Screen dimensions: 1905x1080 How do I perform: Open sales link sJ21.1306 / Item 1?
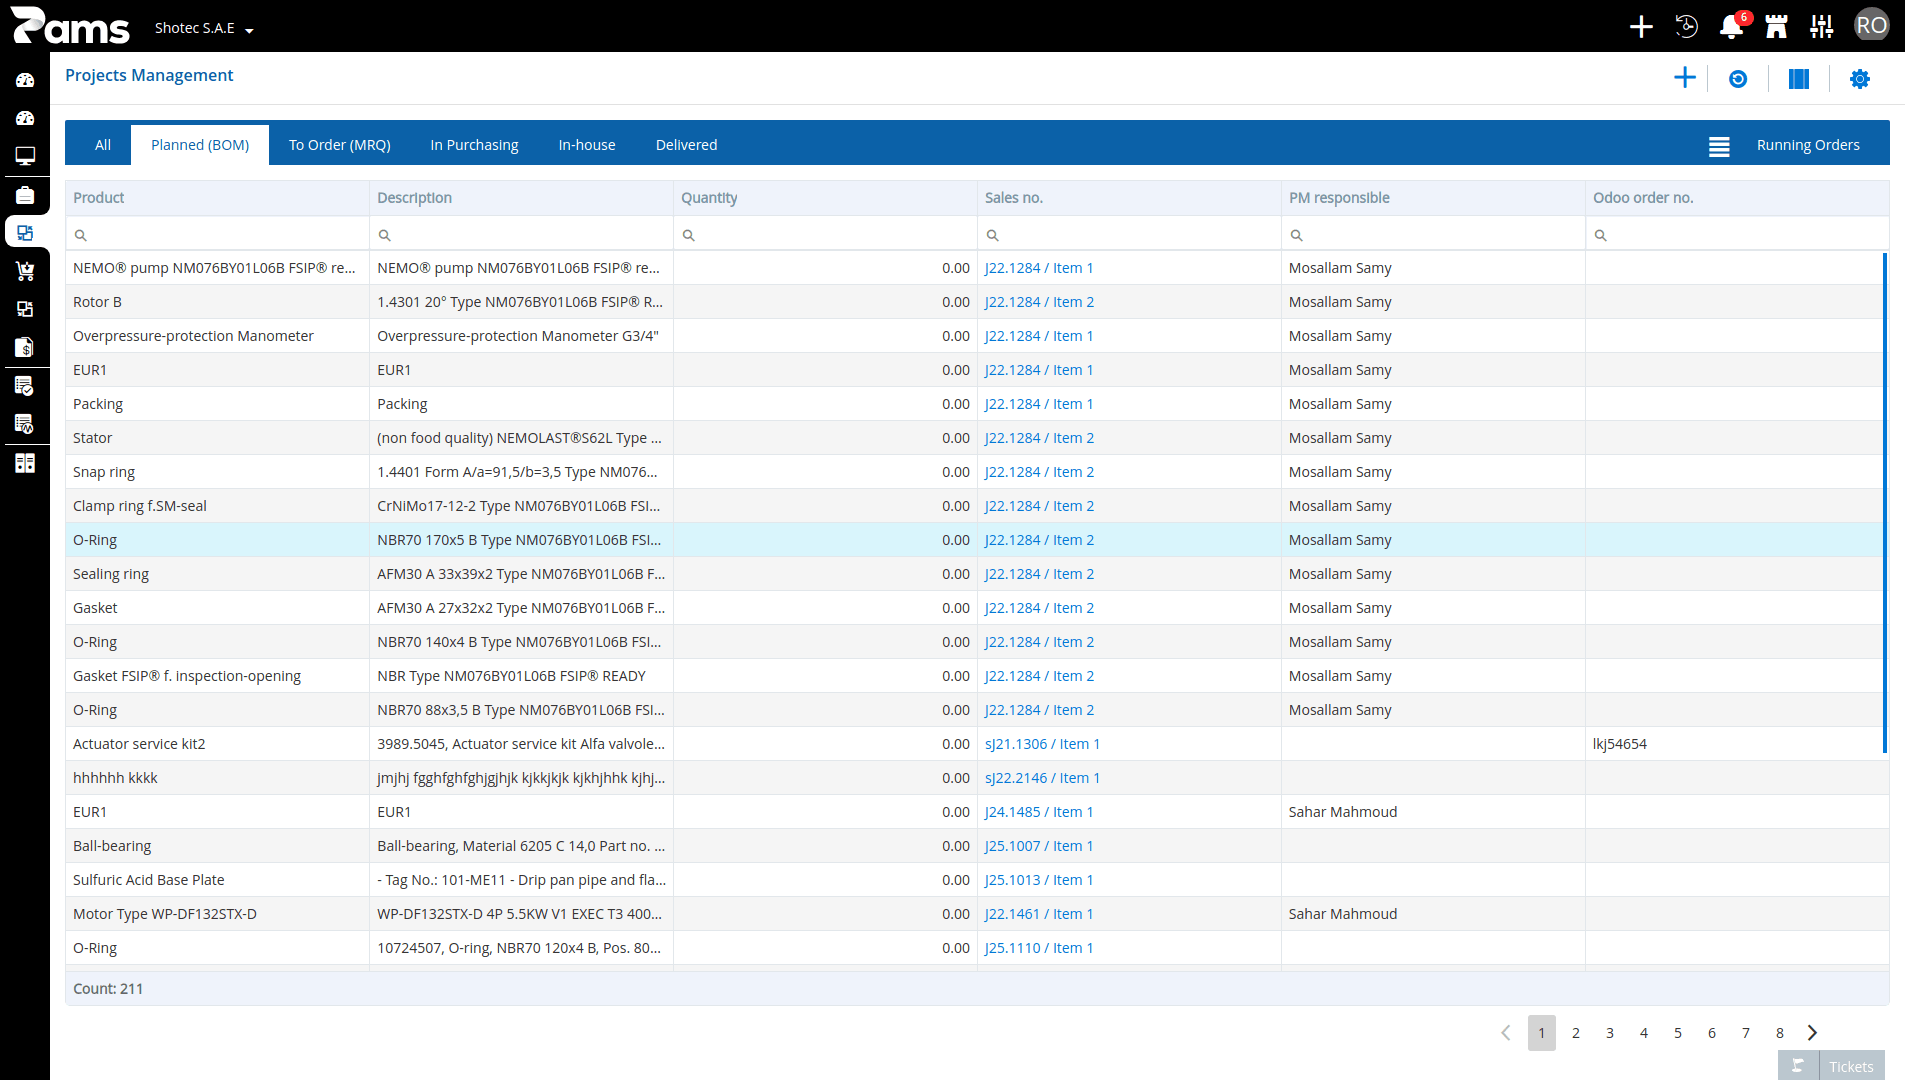point(1042,744)
